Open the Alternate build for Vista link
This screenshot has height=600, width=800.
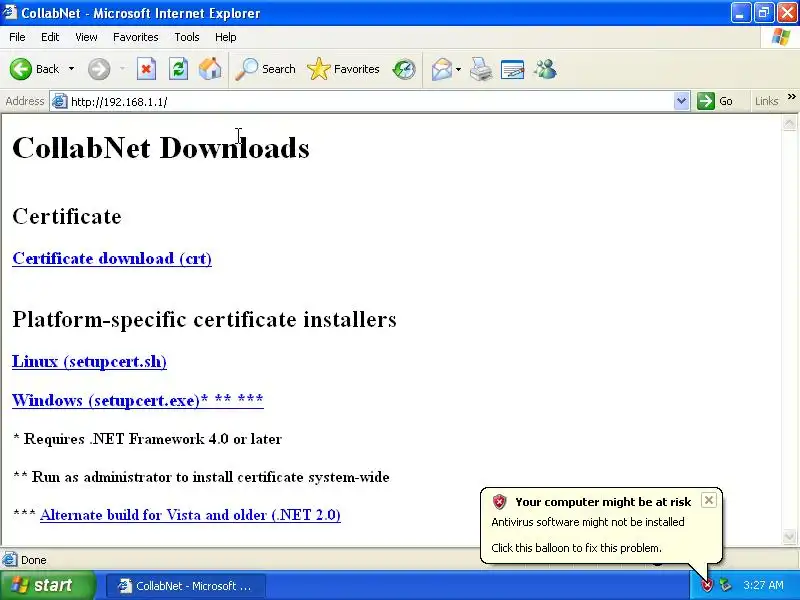point(190,515)
